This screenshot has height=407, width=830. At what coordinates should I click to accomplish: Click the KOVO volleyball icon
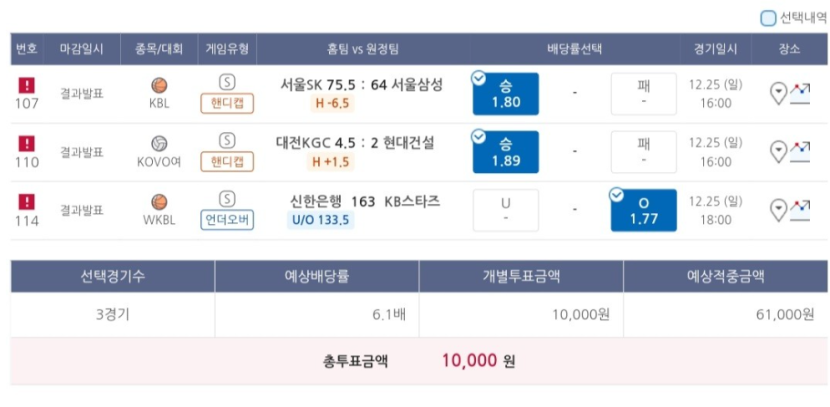(159, 143)
